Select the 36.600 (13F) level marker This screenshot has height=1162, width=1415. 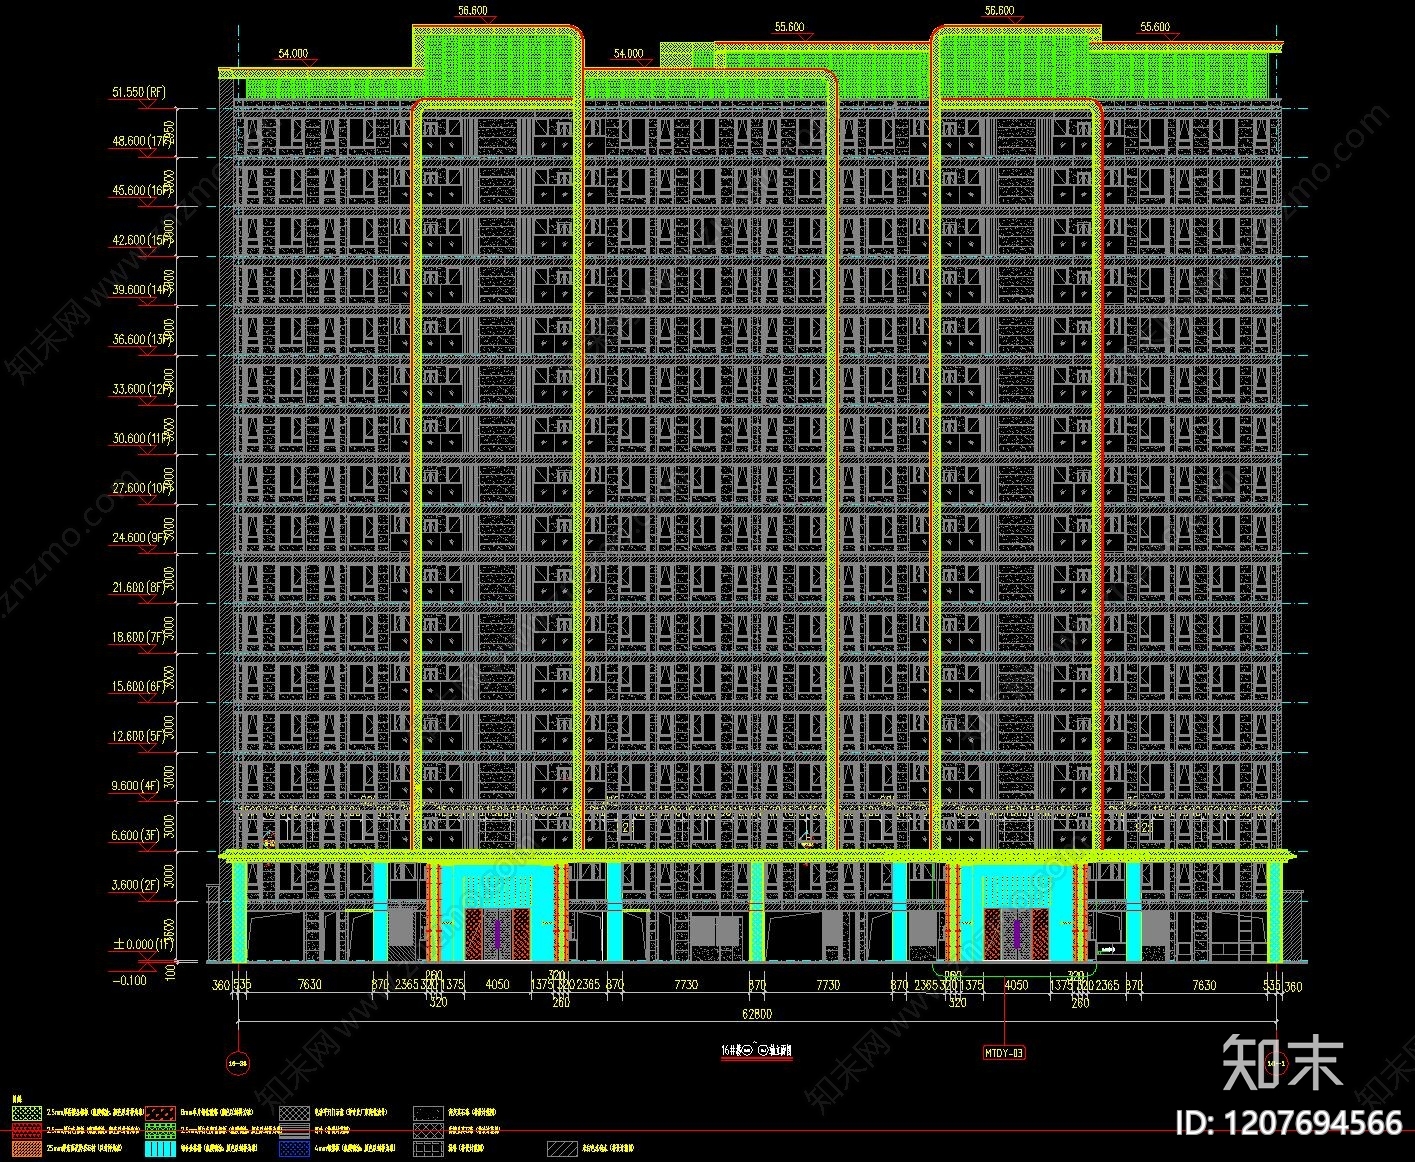(x=142, y=339)
